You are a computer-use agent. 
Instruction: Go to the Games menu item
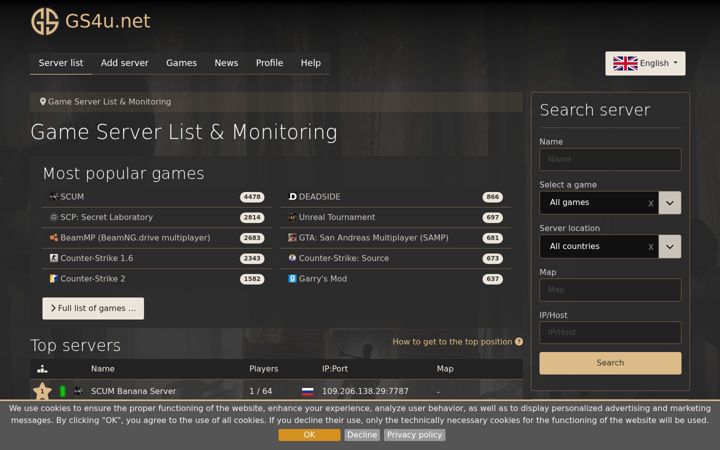[x=181, y=63]
